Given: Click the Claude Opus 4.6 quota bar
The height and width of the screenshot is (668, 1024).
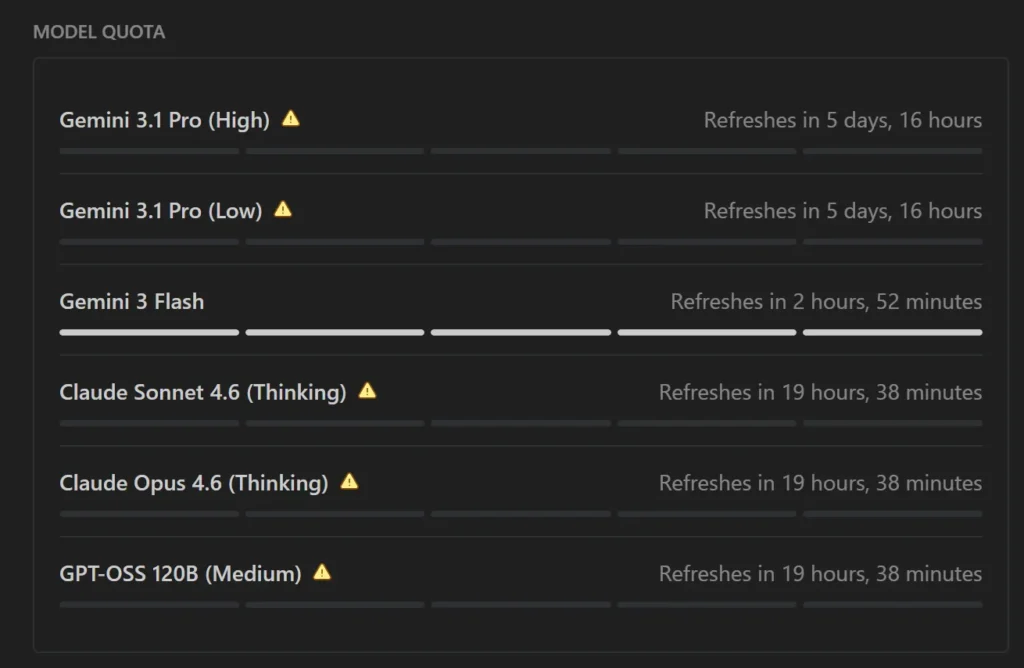Looking at the screenshot, I should point(520,514).
